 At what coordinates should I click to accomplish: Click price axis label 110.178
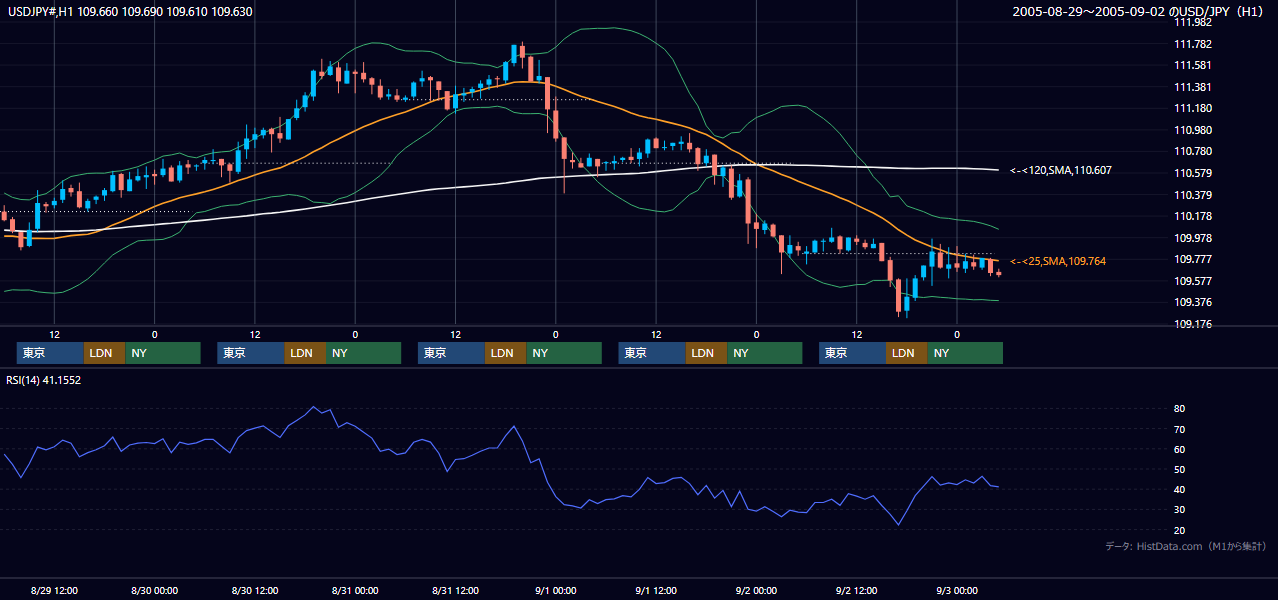(x=1192, y=216)
